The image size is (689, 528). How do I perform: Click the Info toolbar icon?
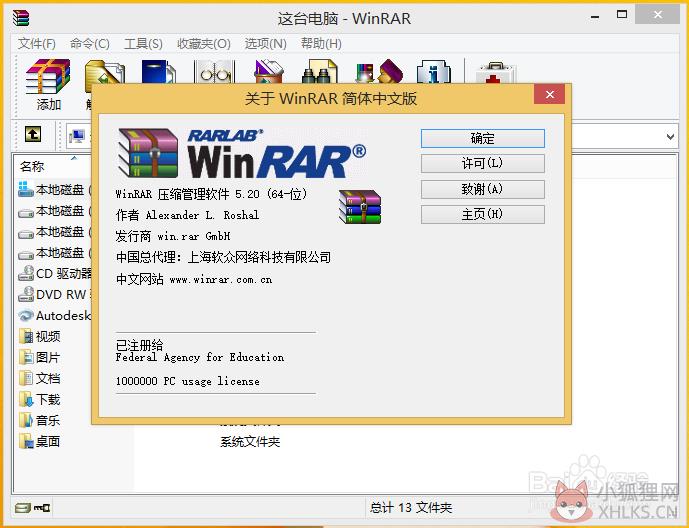coord(434,72)
